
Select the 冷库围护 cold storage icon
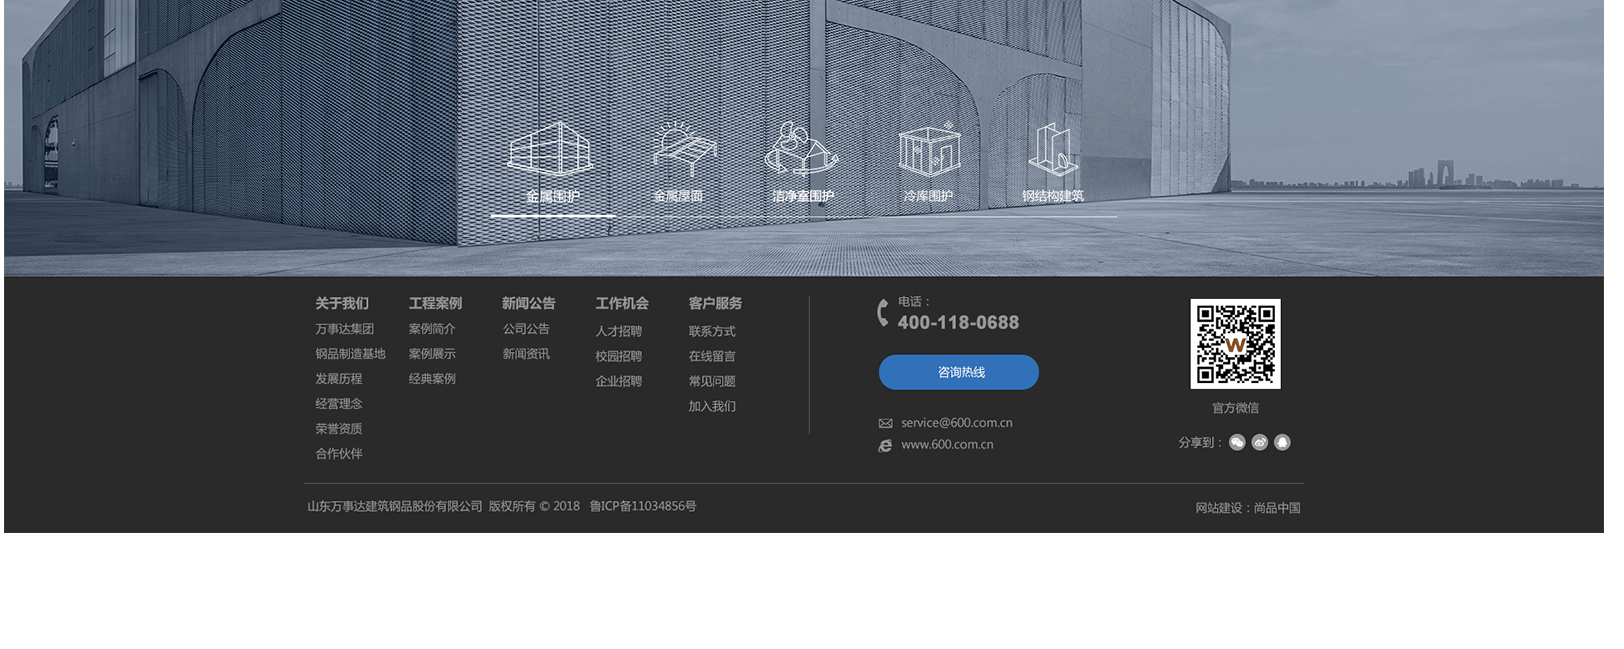[x=929, y=151]
